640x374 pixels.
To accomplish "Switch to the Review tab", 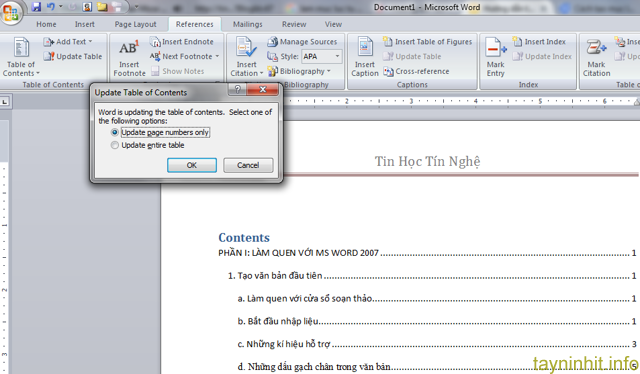I will click(x=294, y=24).
